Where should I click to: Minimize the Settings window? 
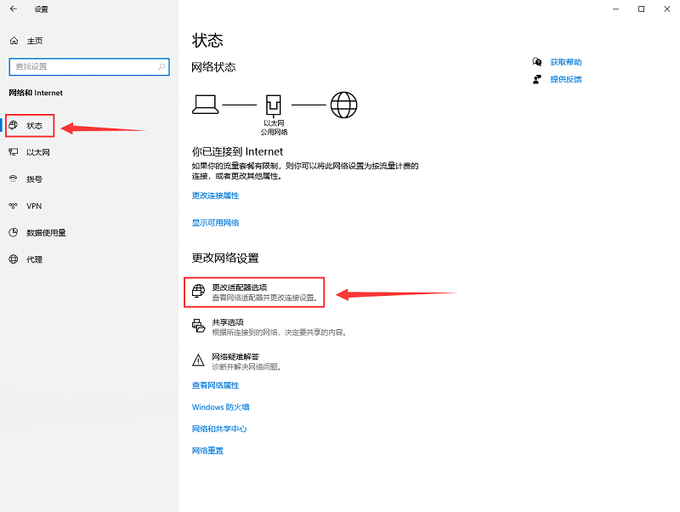[616, 9]
